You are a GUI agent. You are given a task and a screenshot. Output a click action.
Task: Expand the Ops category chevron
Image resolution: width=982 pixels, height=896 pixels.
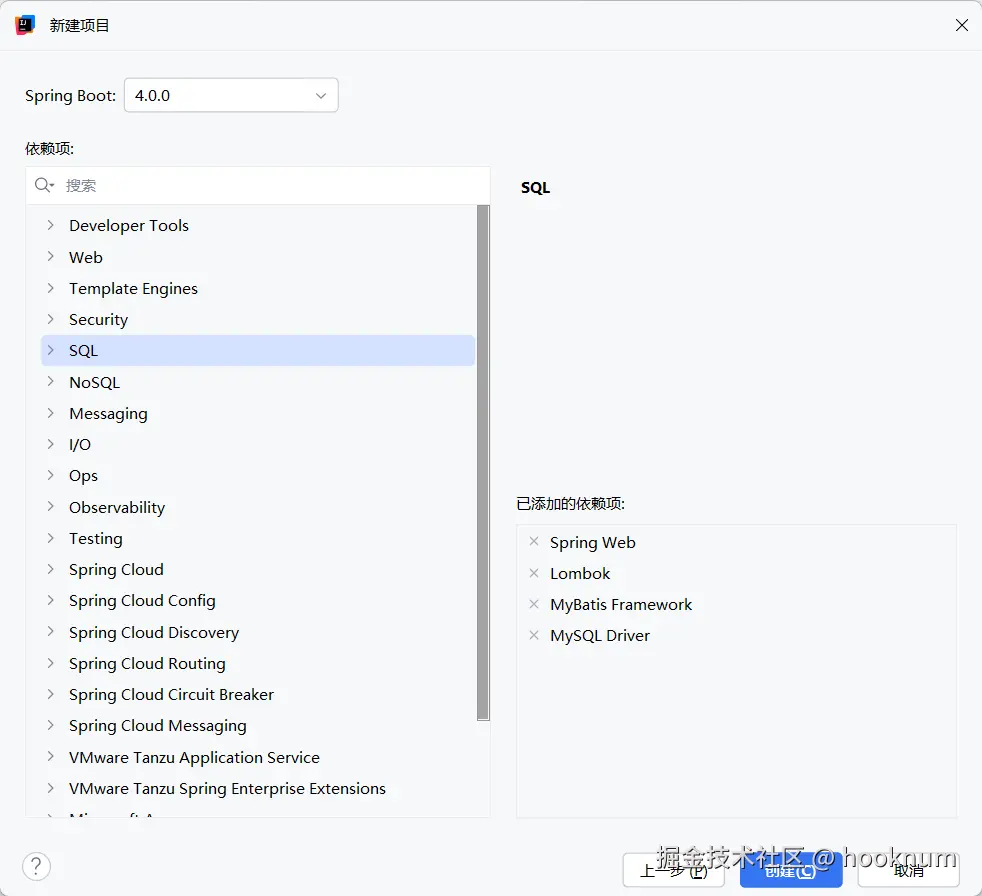point(51,475)
